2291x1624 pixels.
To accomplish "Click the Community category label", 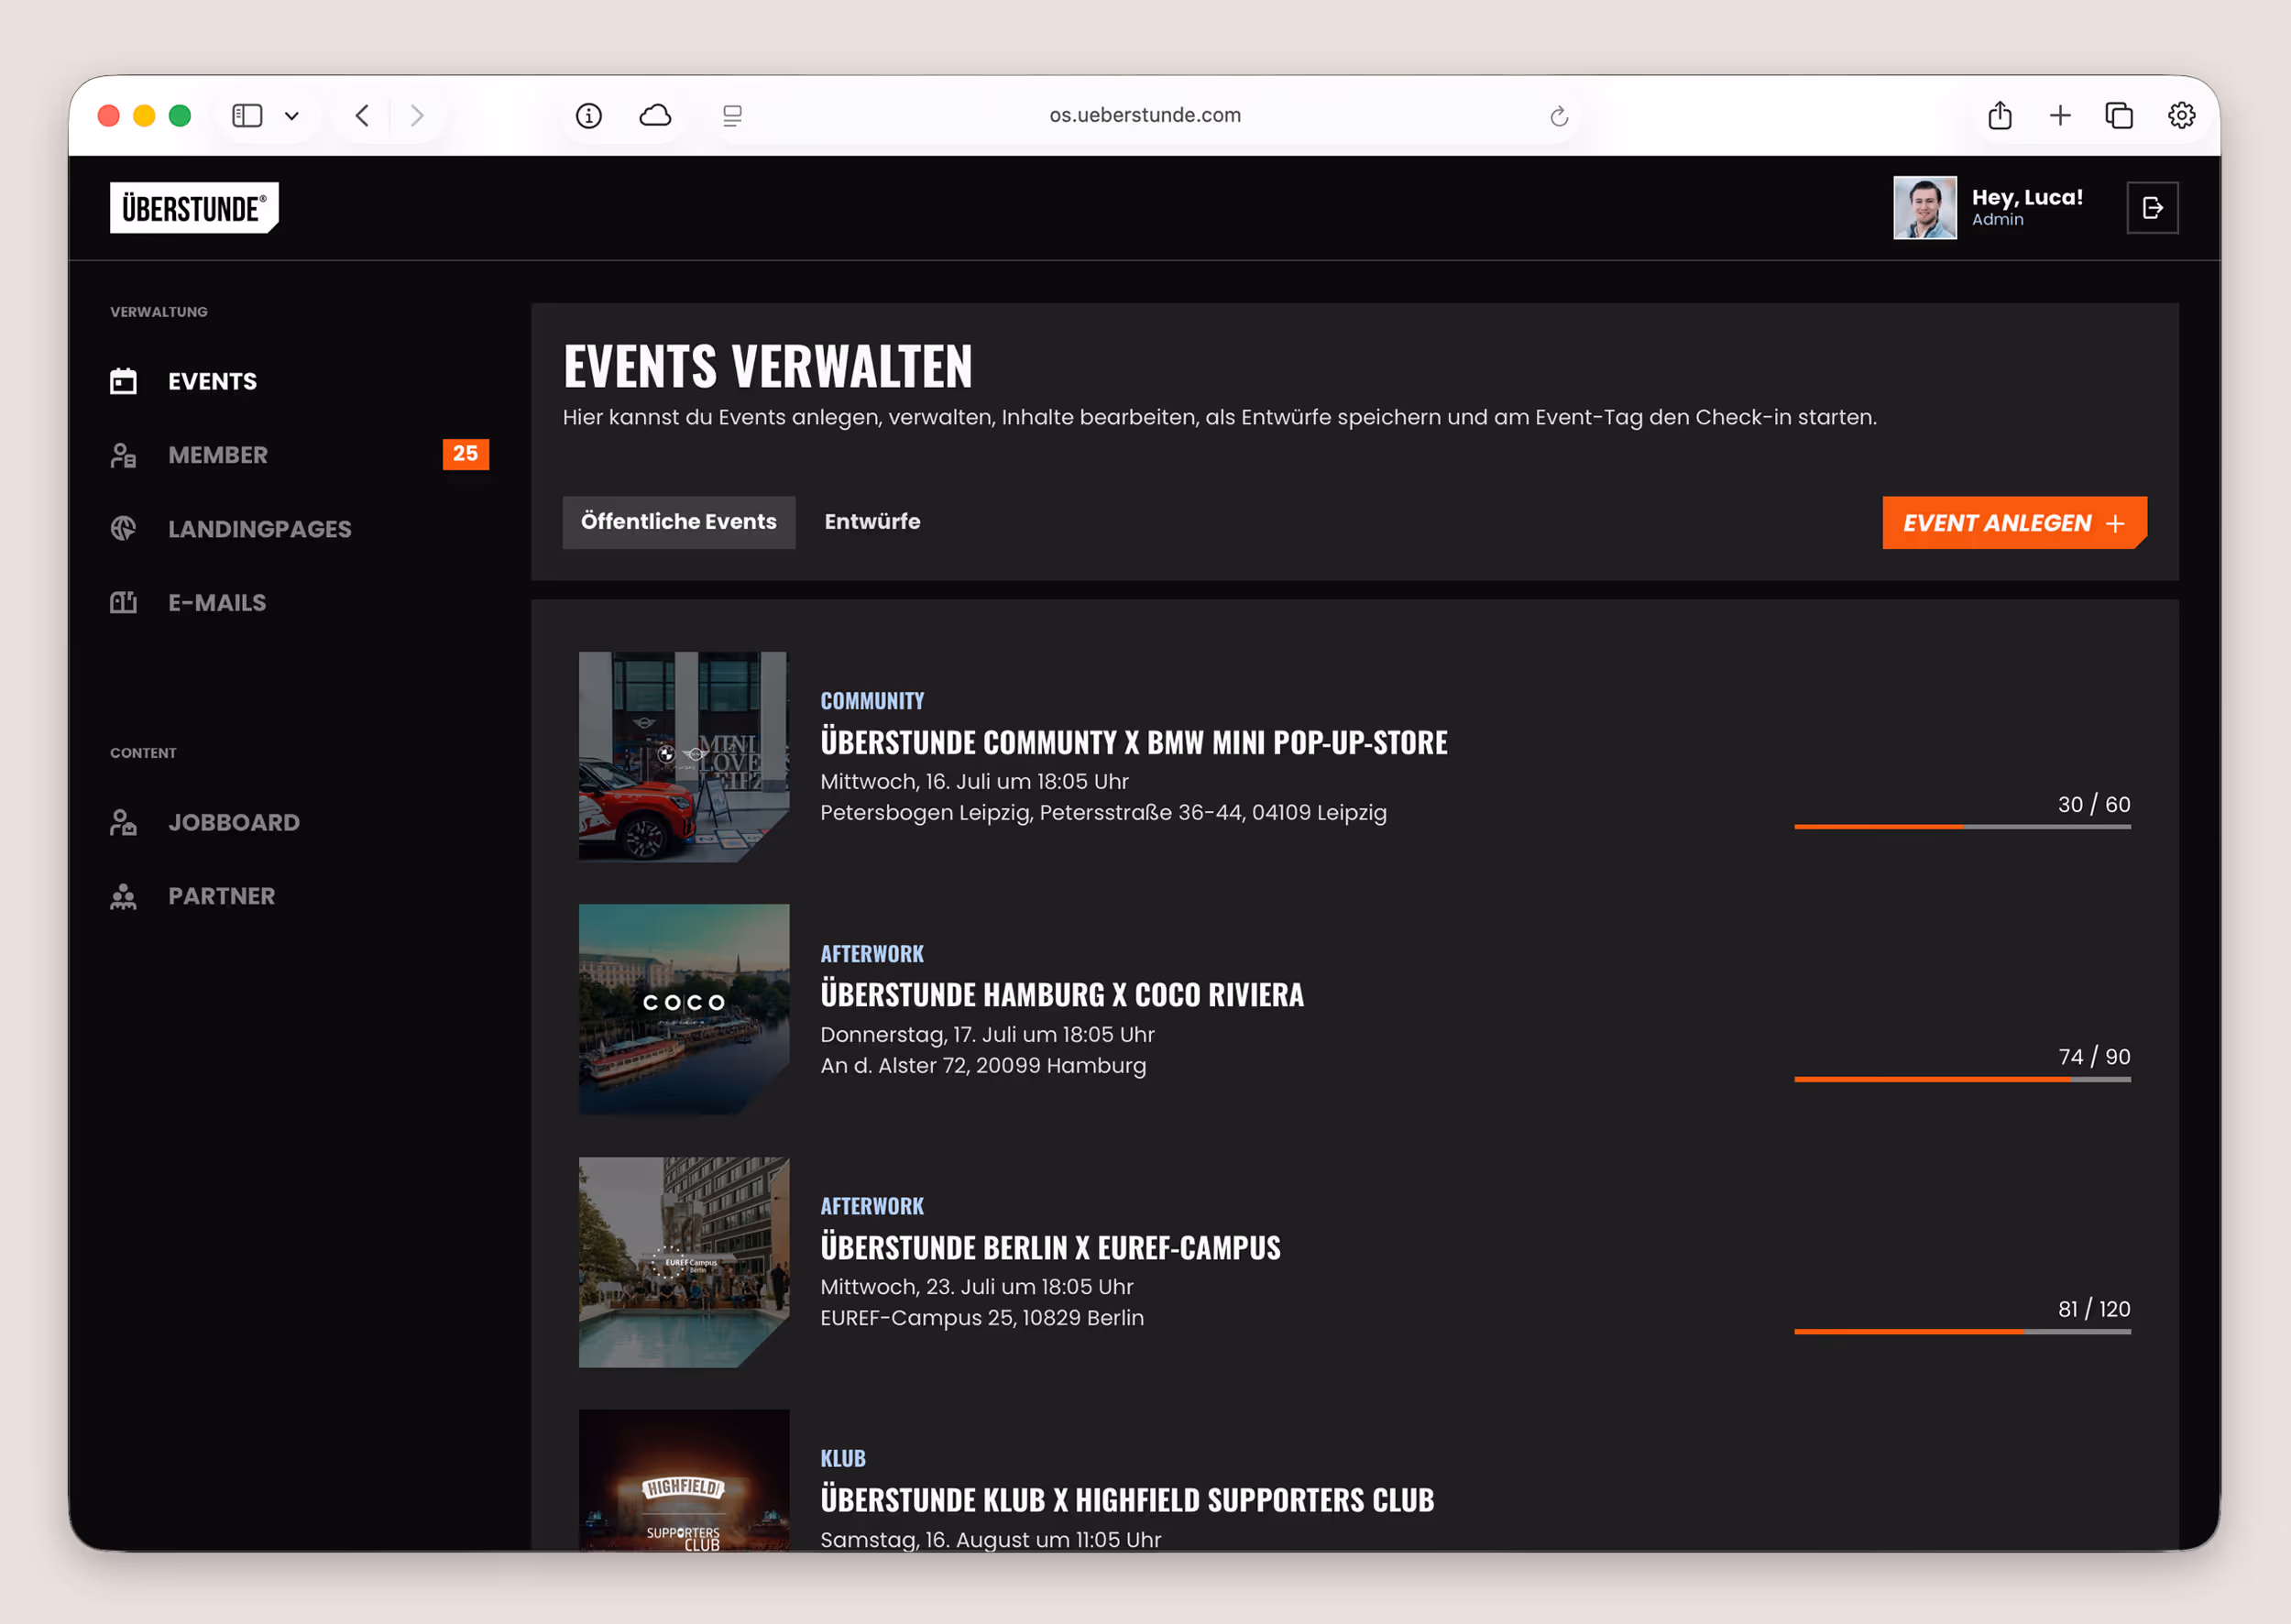I will click(872, 701).
